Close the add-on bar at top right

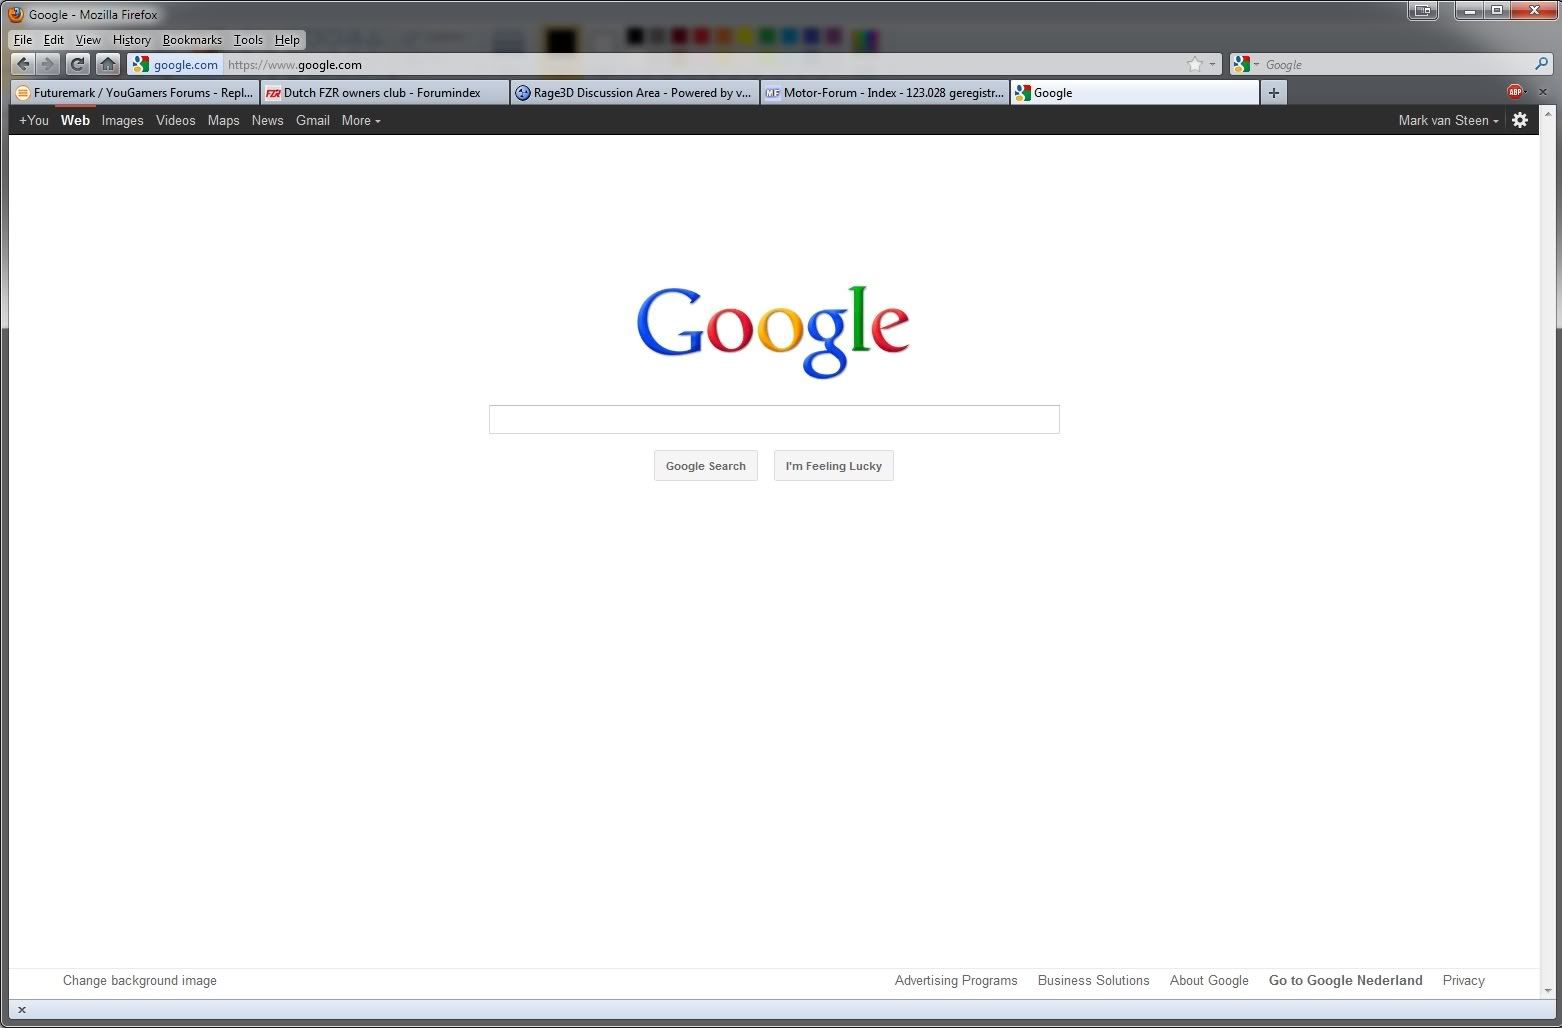click(1542, 91)
